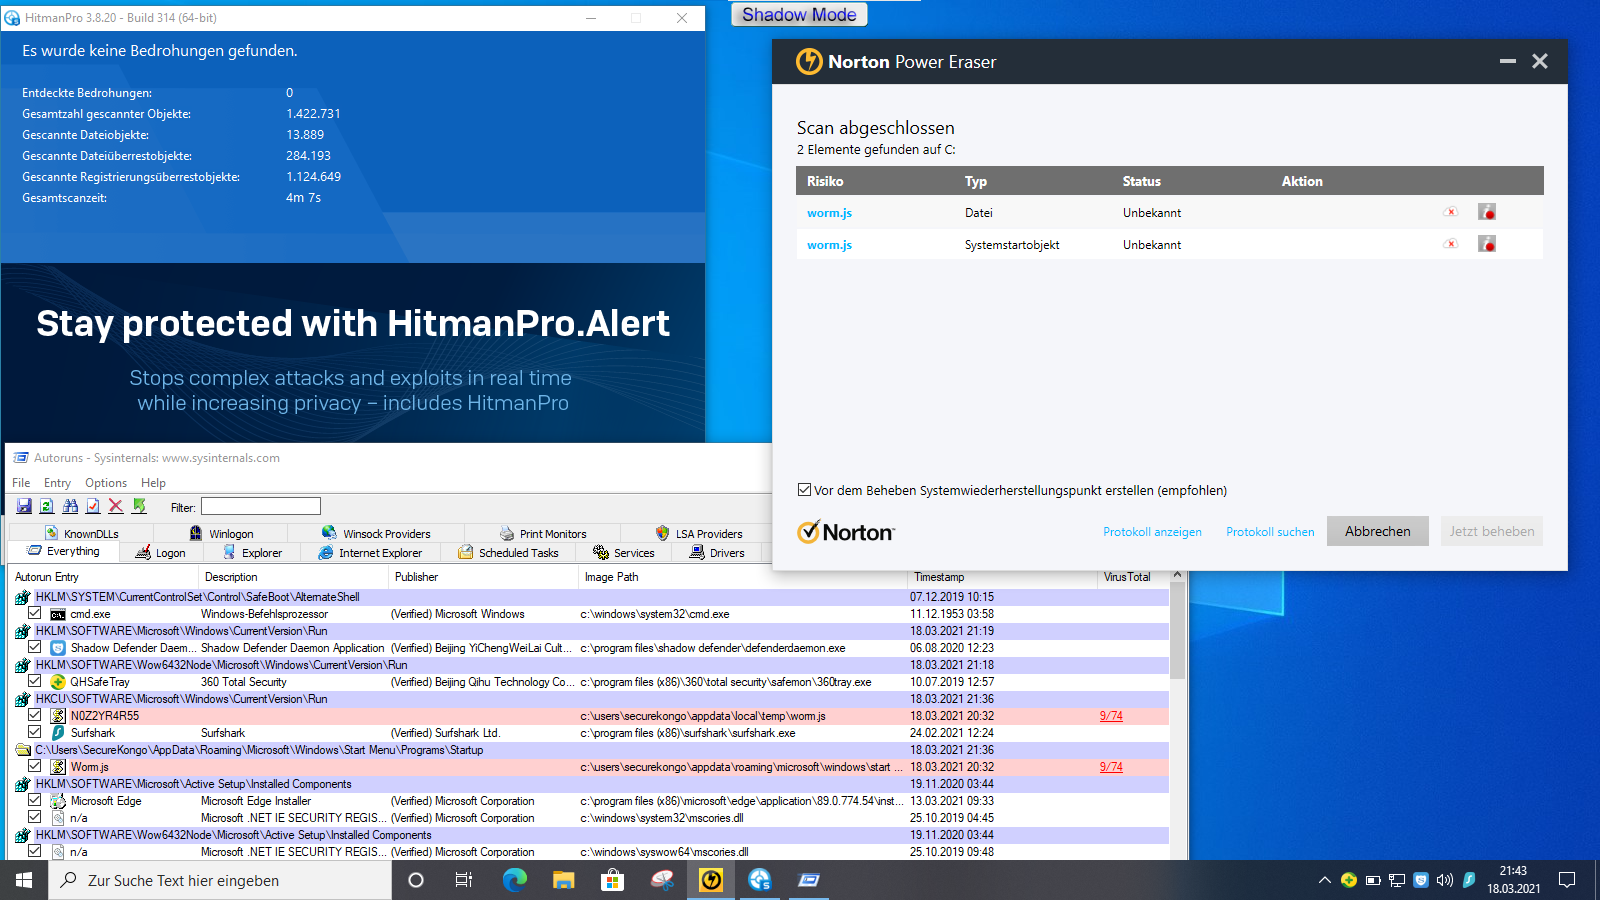Launch Microsoft Edge from the taskbar

[x=515, y=880]
